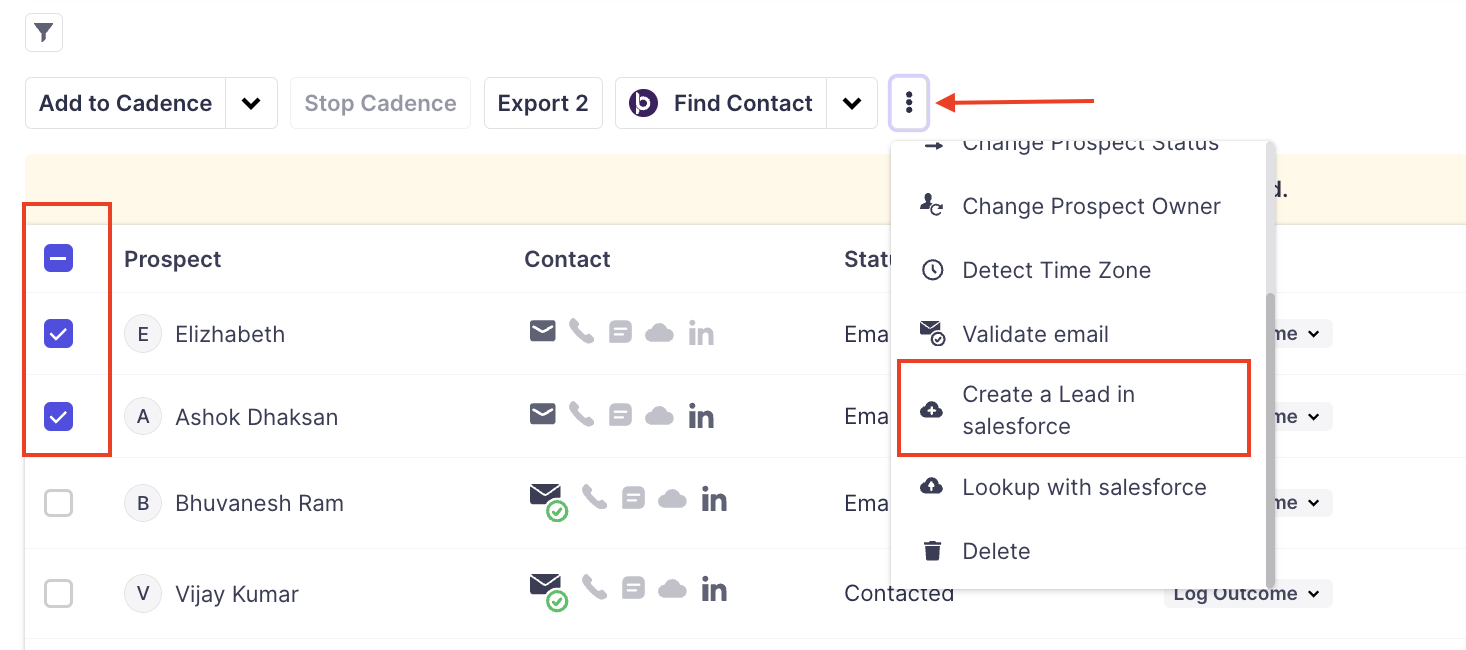This screenshot has width=1466, height=650.
Task: Select Validate email menu option
Action: [1035, 334]
